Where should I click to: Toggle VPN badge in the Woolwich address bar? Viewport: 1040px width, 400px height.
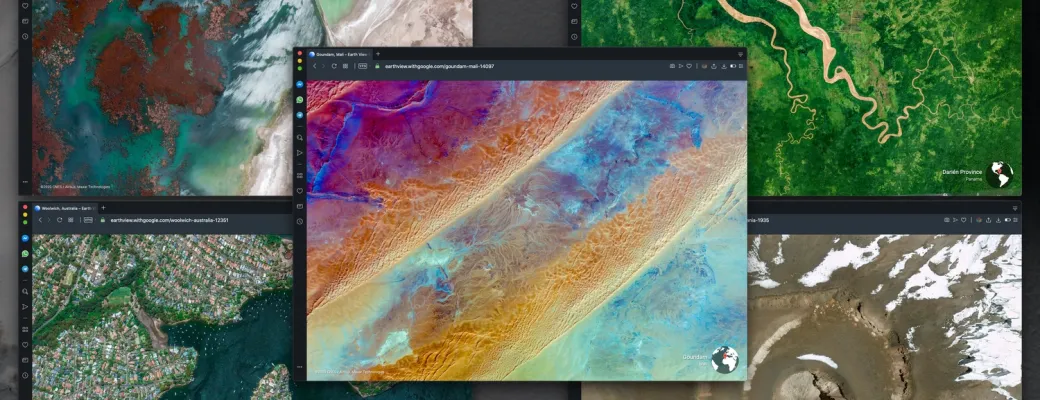pyautogui.click(x=88, y=220)
